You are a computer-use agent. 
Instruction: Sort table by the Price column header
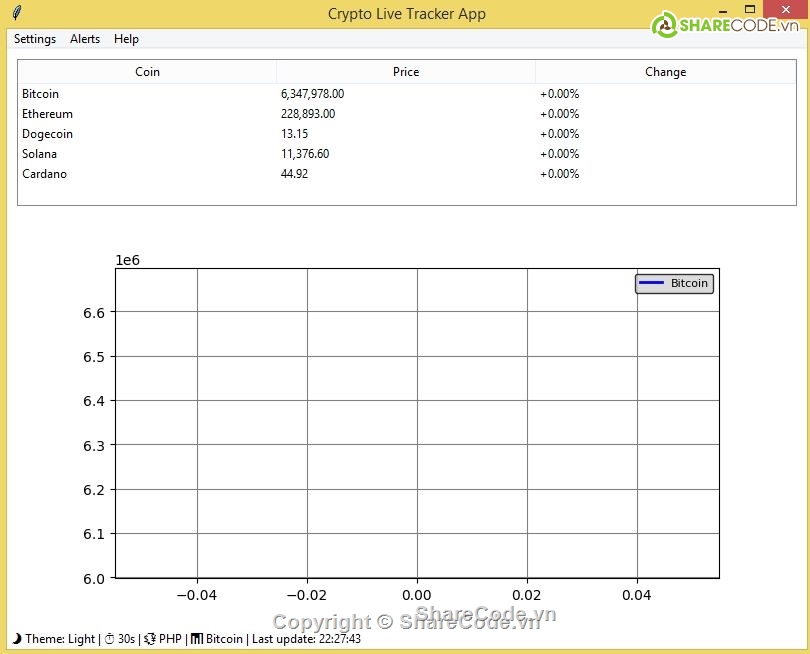(x=406, y=72)
